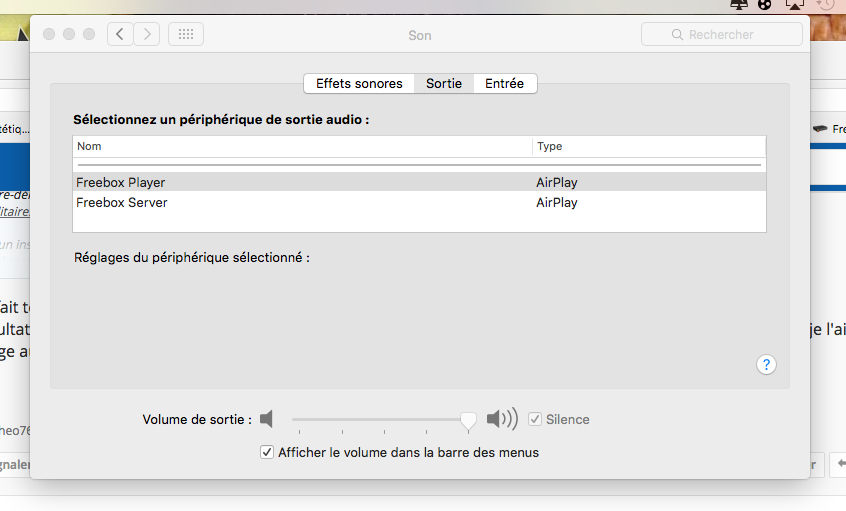Click AirPlay type in Freebox Server row
Screen dimensions: 846x511
click(557, 202)
